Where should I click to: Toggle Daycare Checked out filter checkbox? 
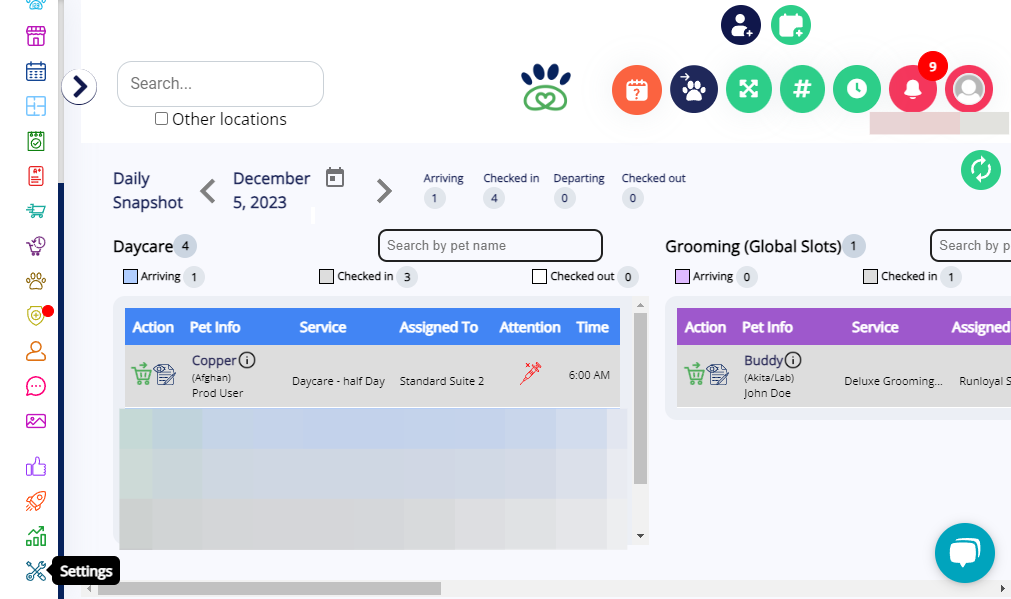tap(539, 277)
